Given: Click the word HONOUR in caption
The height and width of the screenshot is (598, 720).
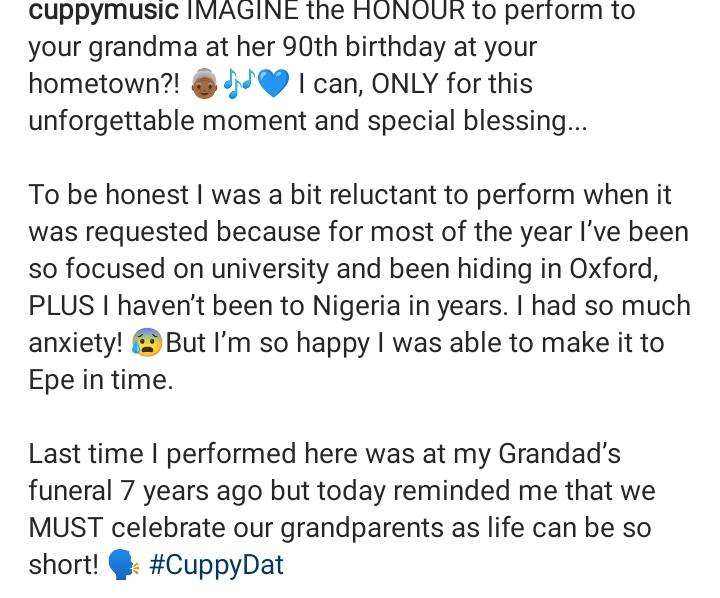Looking at the screenshot, I should click(408, 10).
